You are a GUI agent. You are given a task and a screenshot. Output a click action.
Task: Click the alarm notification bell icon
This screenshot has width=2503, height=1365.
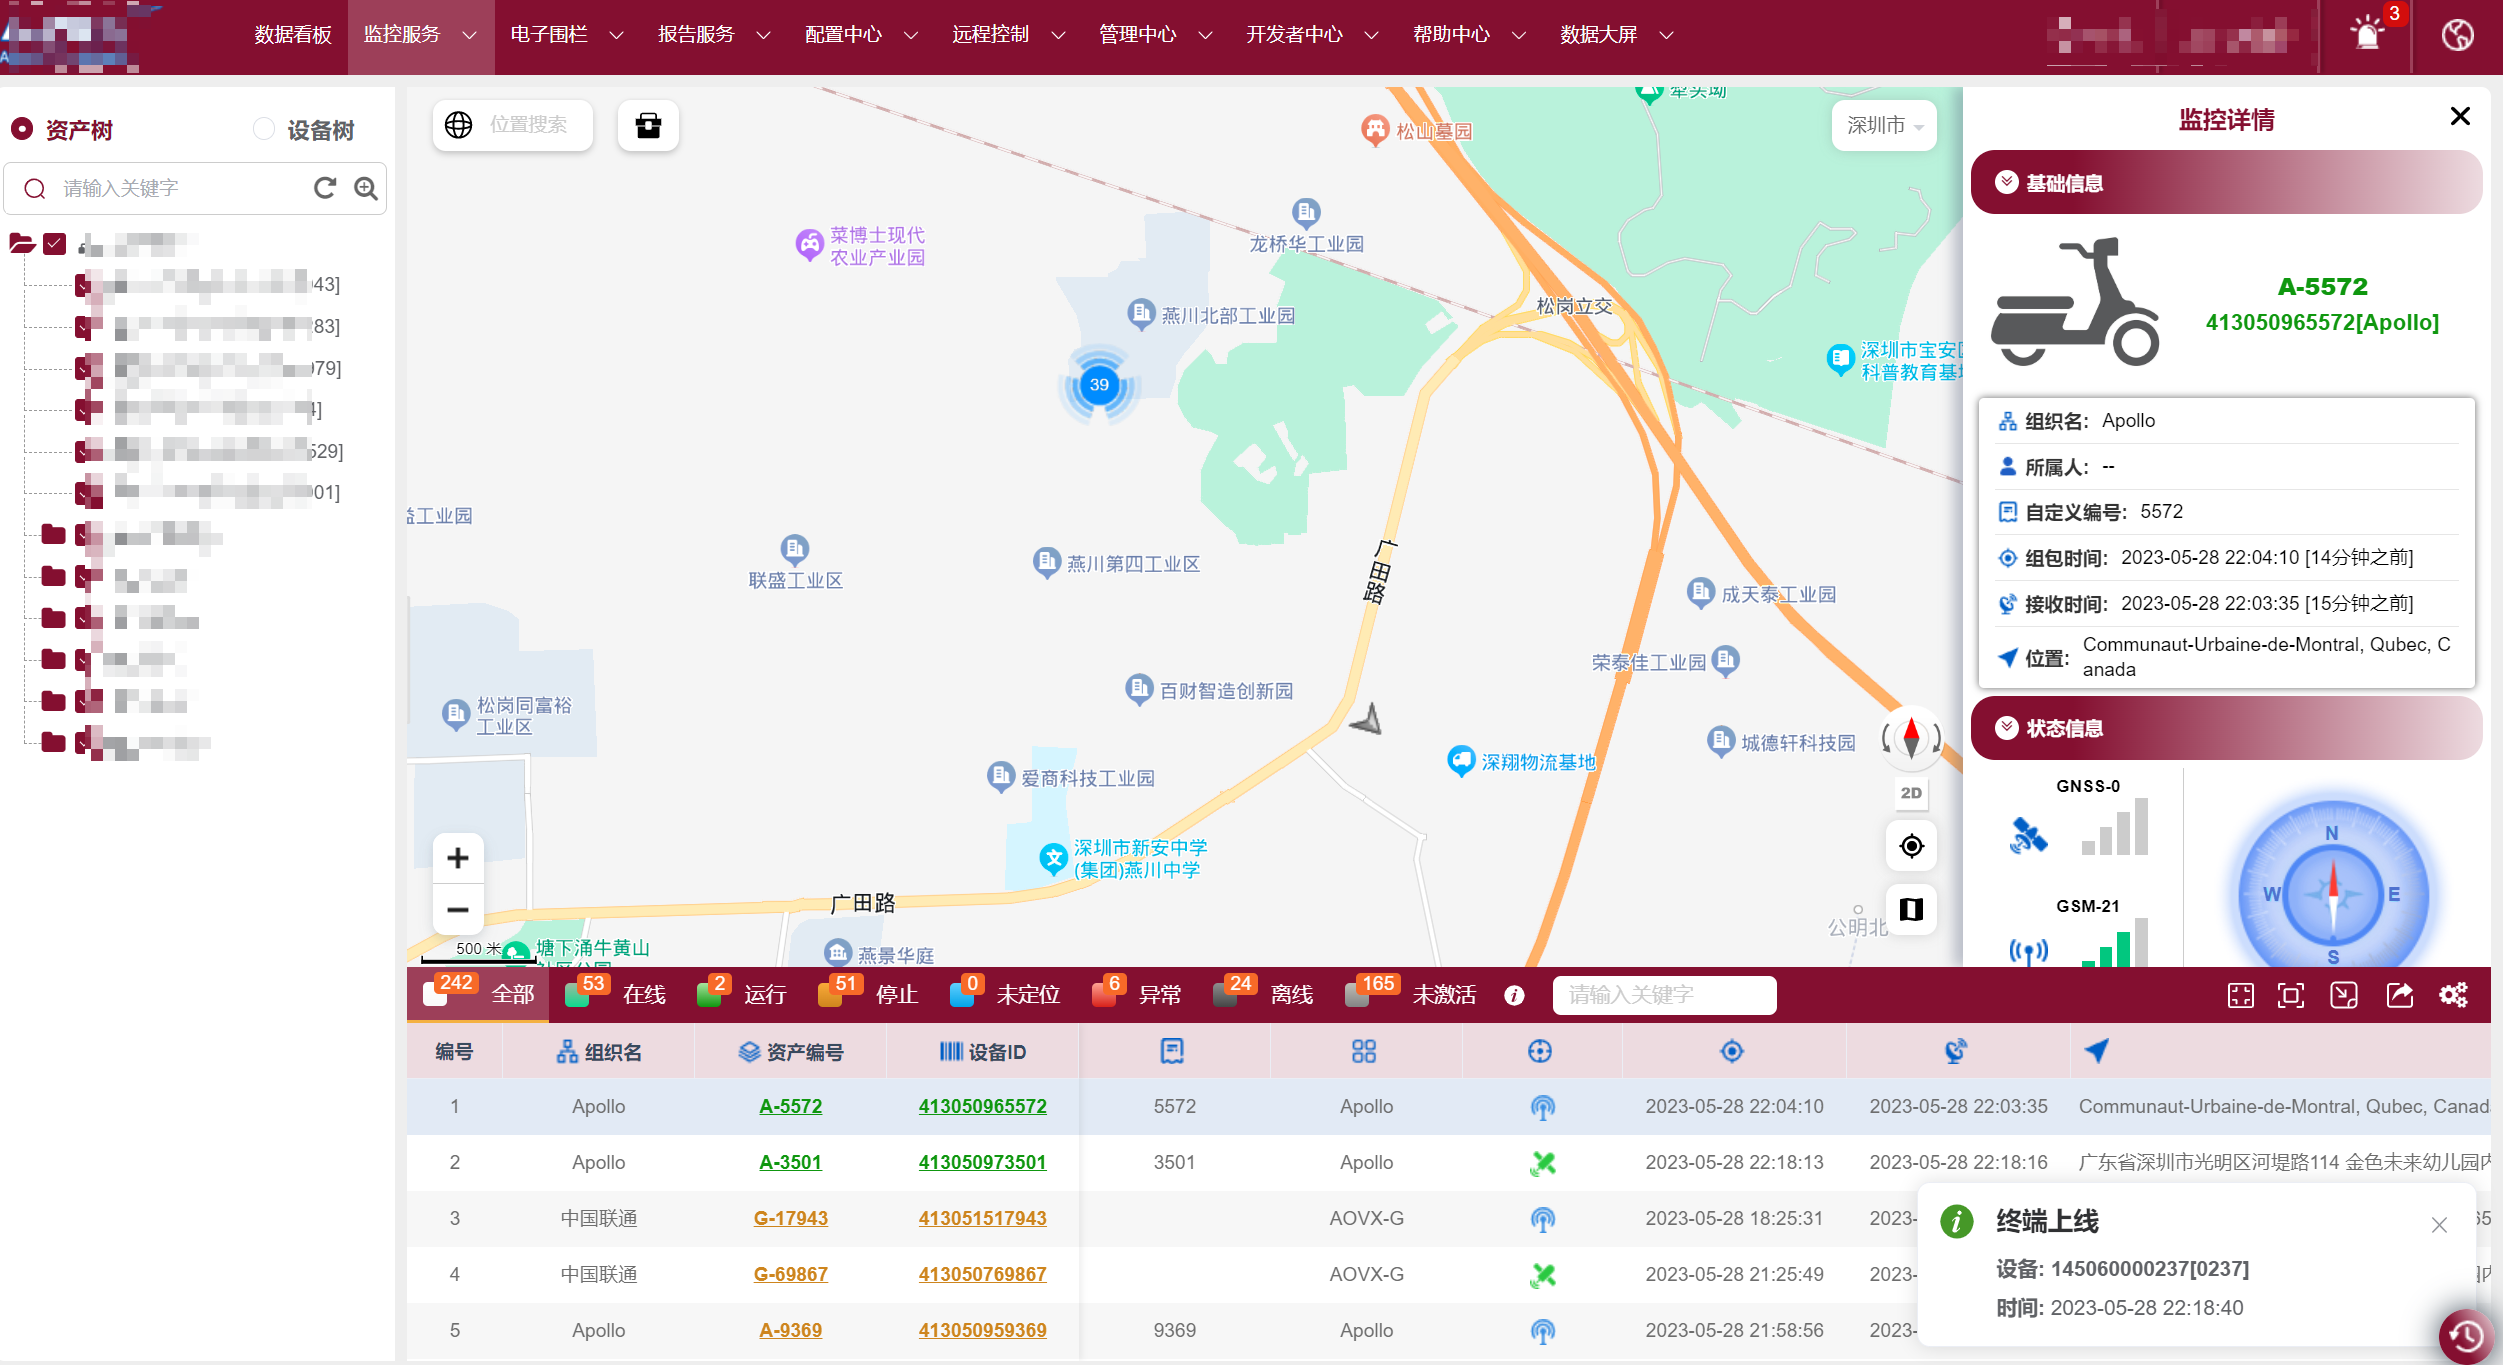tap(2366, 35)
